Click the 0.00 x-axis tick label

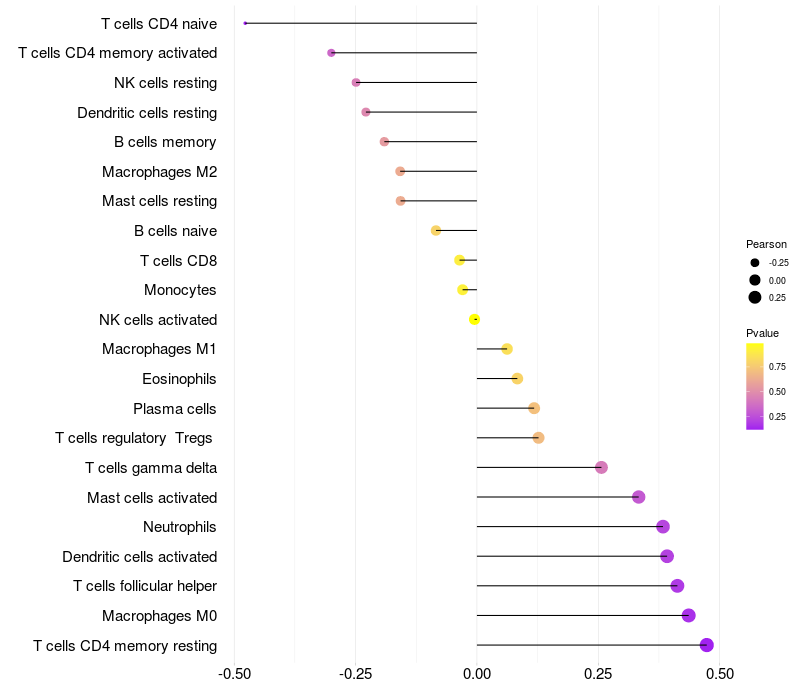click(x=477, y=674)
